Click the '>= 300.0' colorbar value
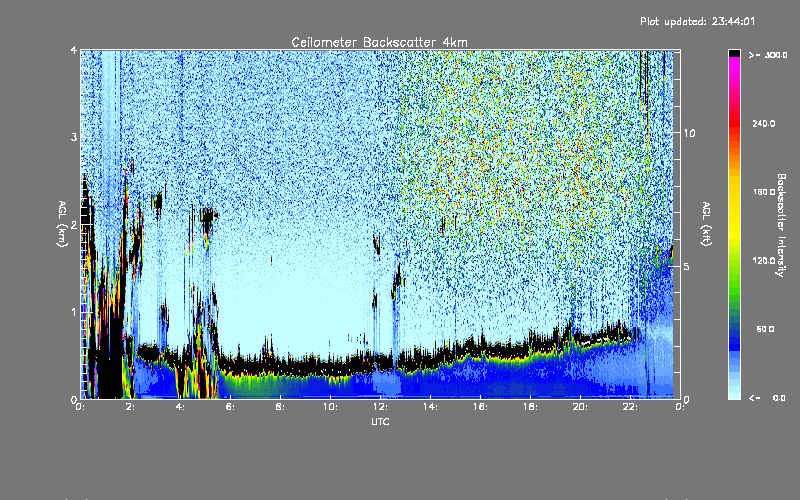Image resolution: width=800 pixels, height=500 pixels. [768, 55]
